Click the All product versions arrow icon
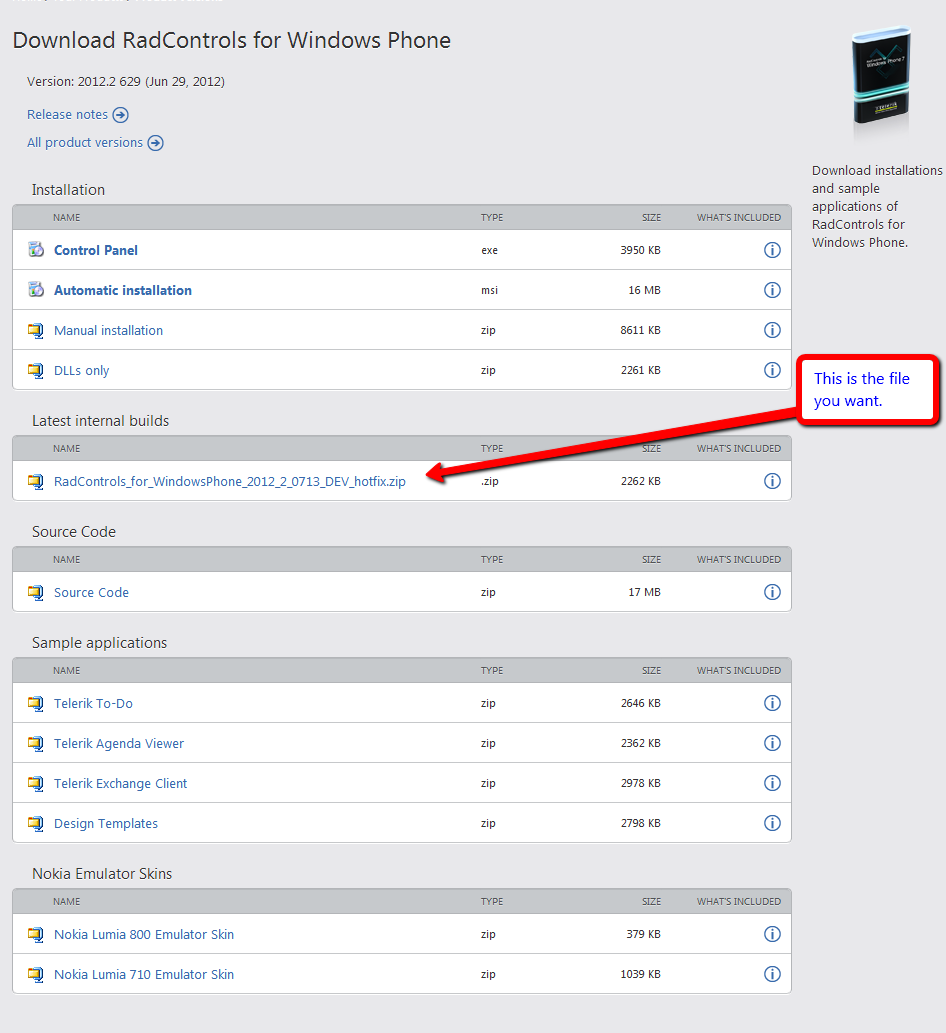 coord(155,143)
